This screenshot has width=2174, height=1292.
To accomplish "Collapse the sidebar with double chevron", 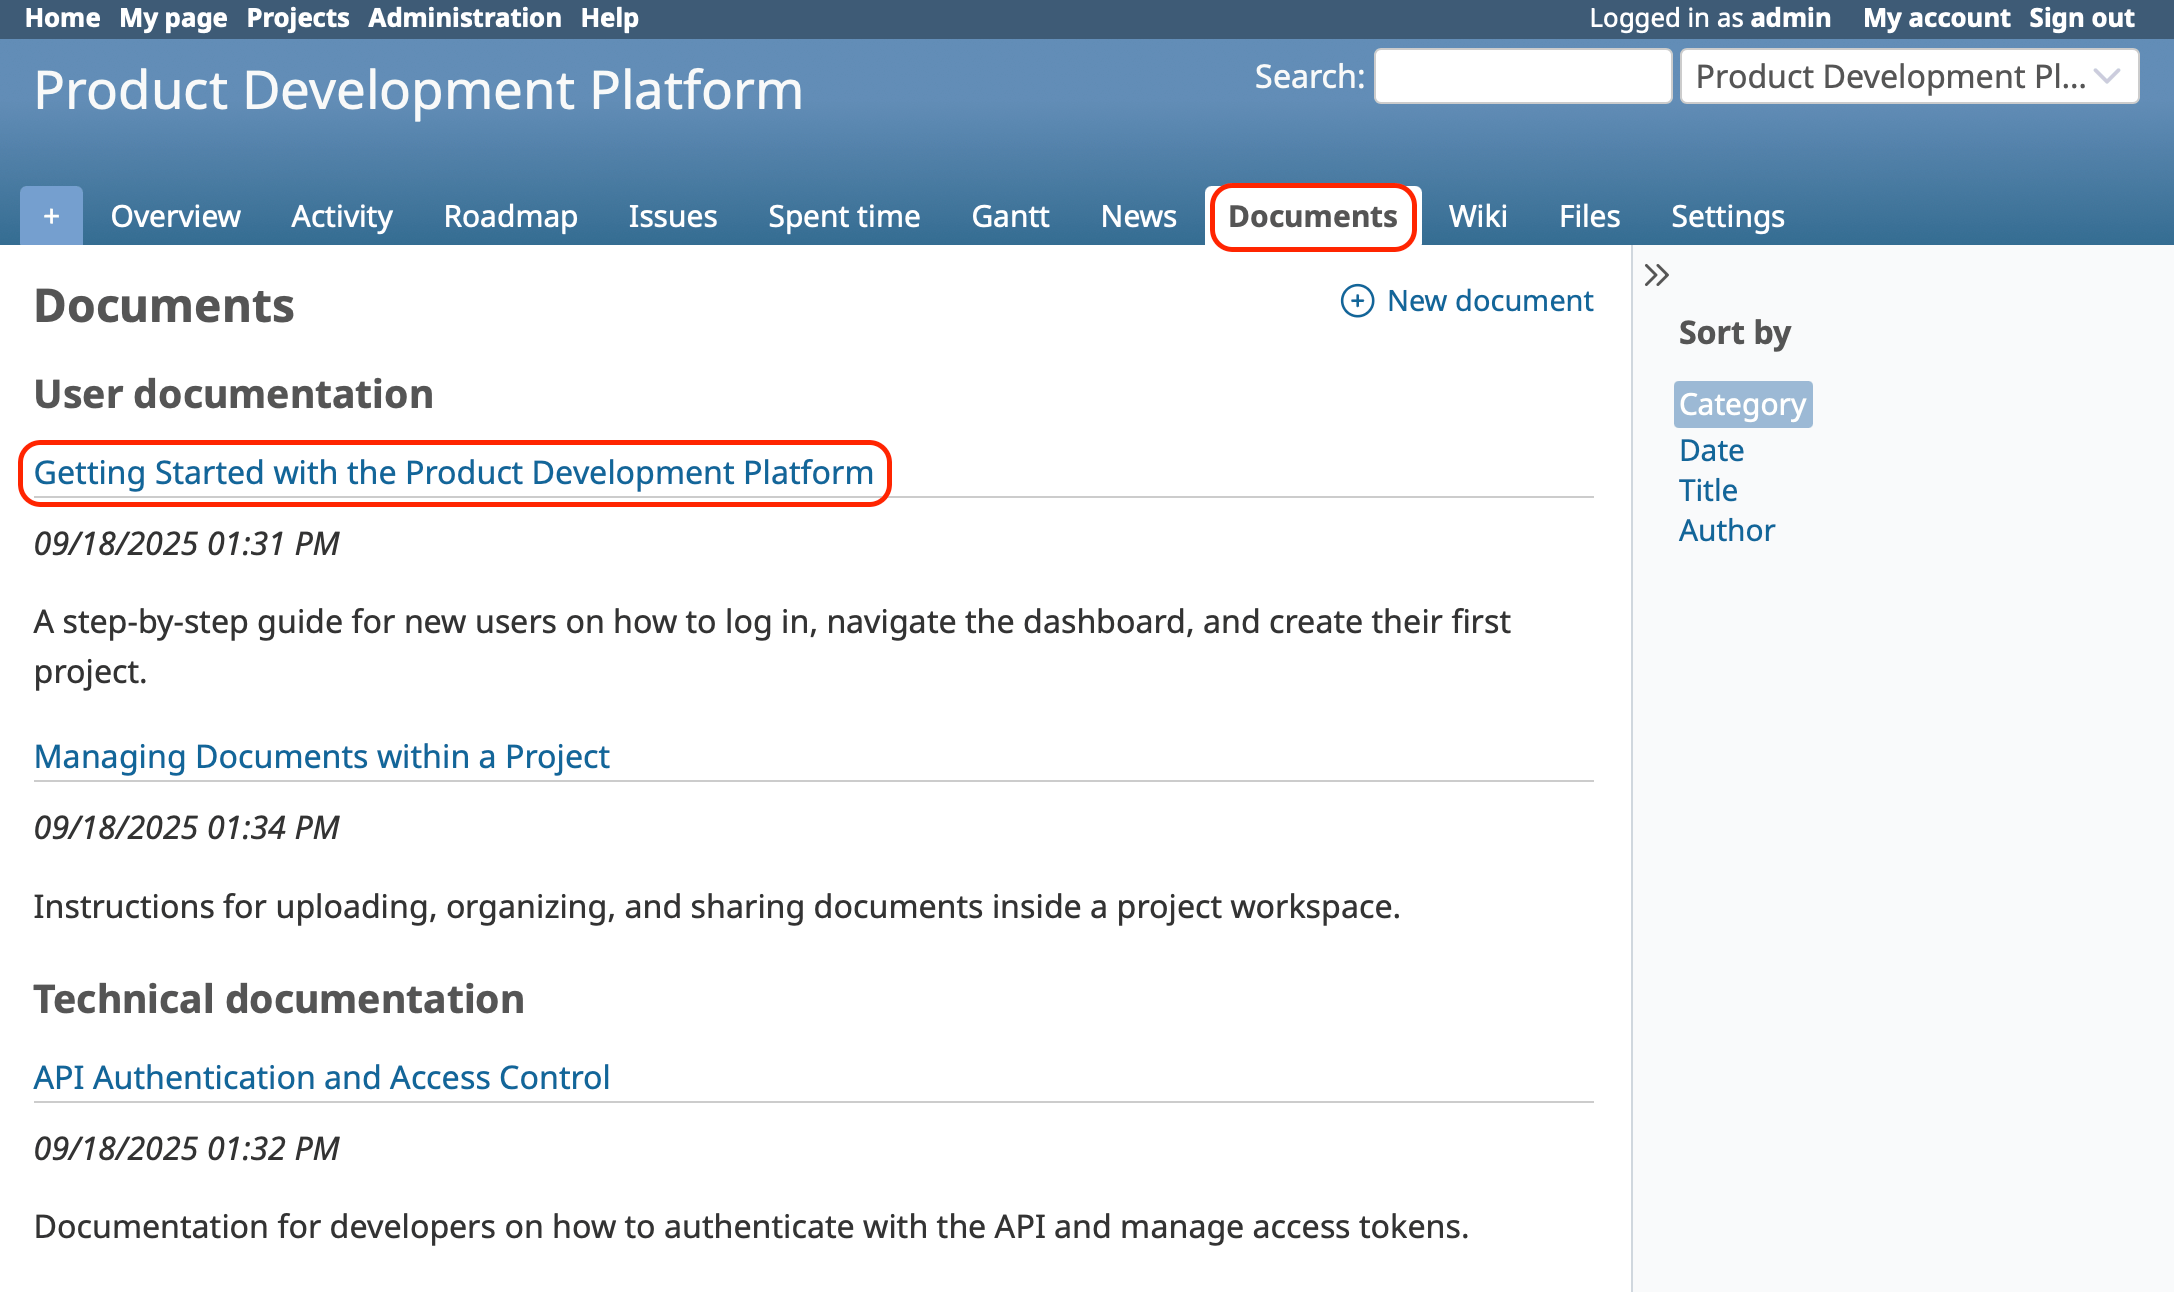I will 1656,275.
